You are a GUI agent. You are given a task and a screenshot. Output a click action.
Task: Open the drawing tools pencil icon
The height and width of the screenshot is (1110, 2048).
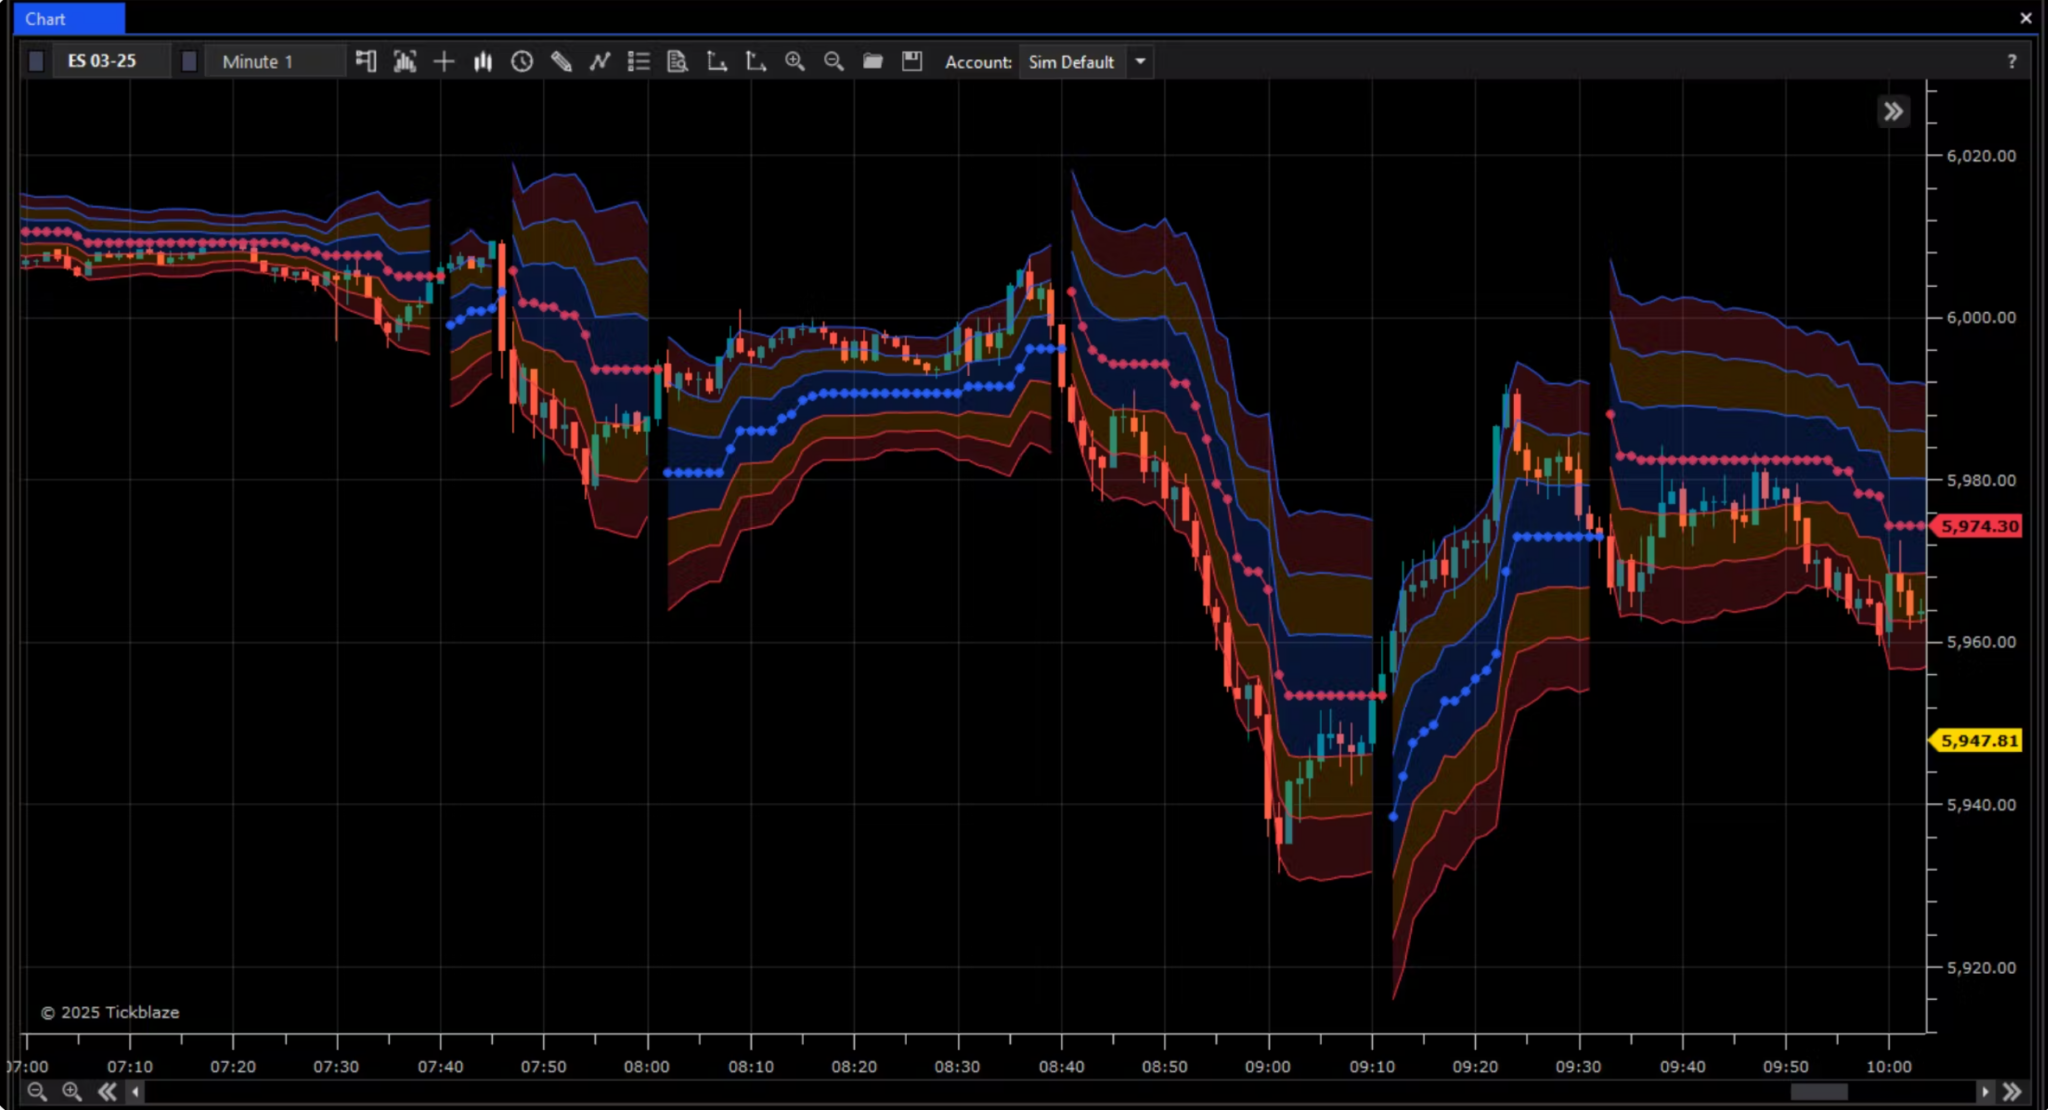click(x=561, y=62)
